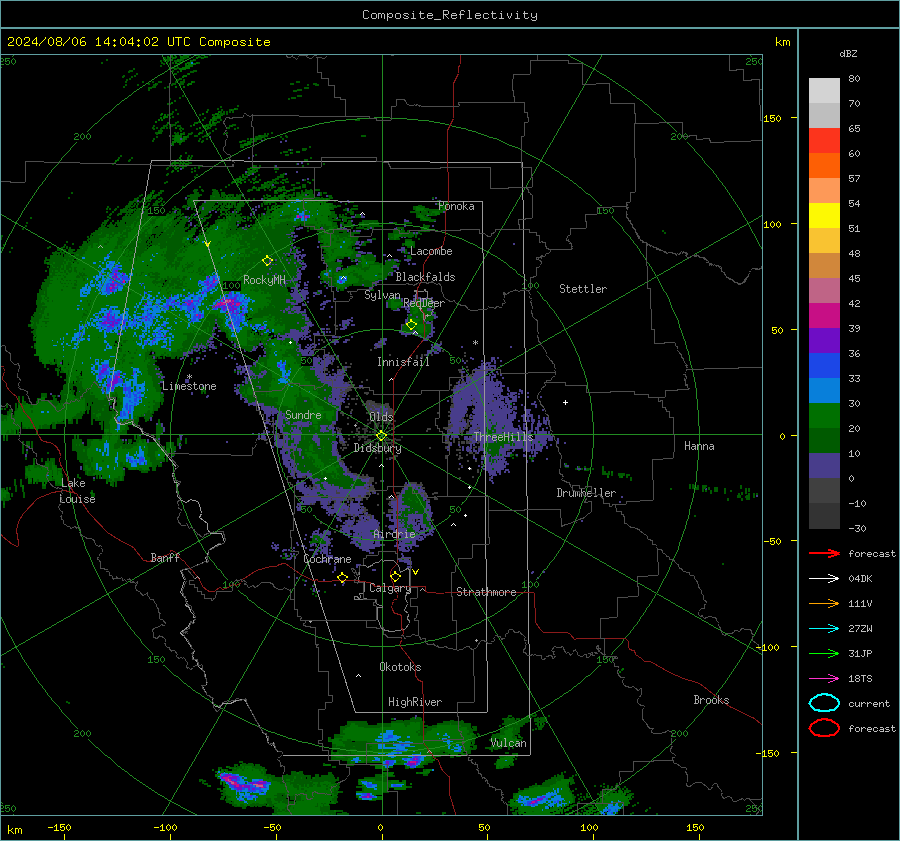Click the Calgary city label
900x841 pixels.
[390, 588]
